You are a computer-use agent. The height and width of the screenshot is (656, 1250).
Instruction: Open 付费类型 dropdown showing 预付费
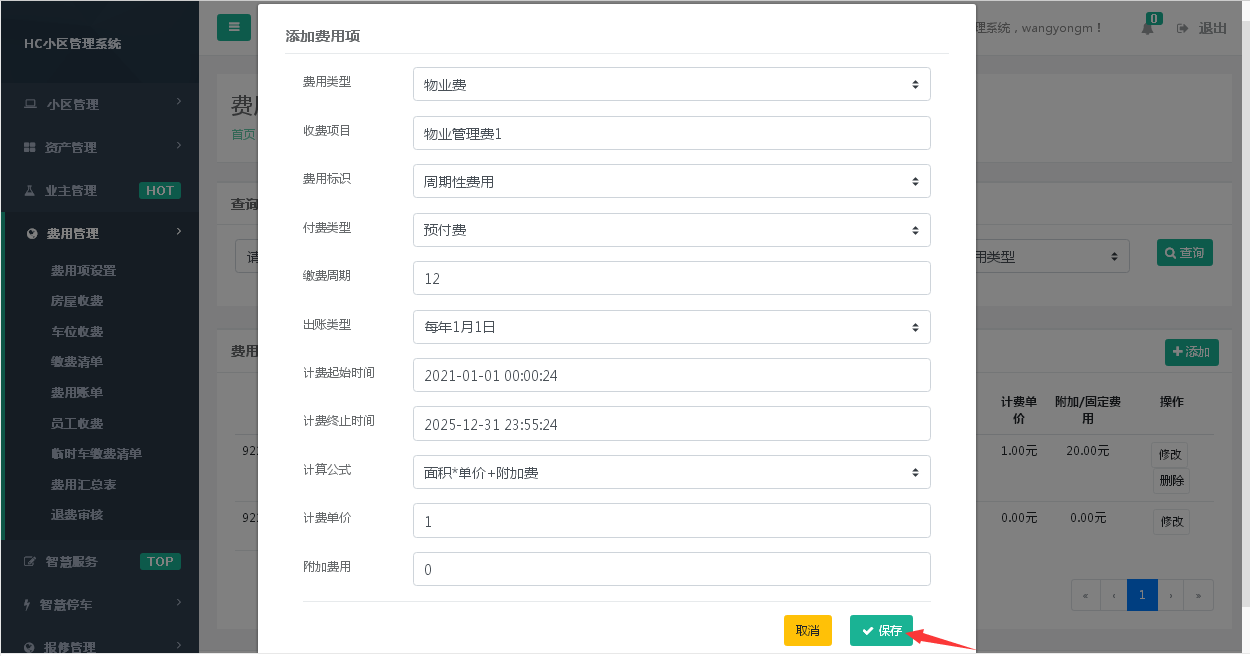671,230
